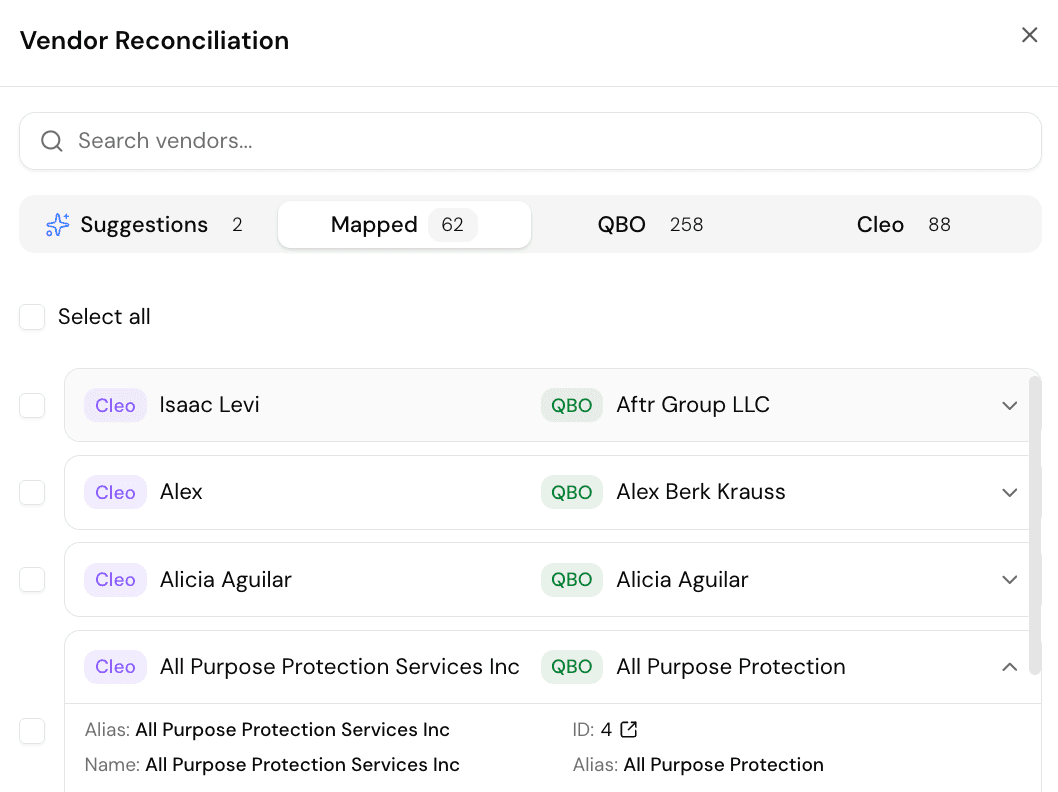Close the Vendor Reconciliation dialog

[x=1029, y=34]
